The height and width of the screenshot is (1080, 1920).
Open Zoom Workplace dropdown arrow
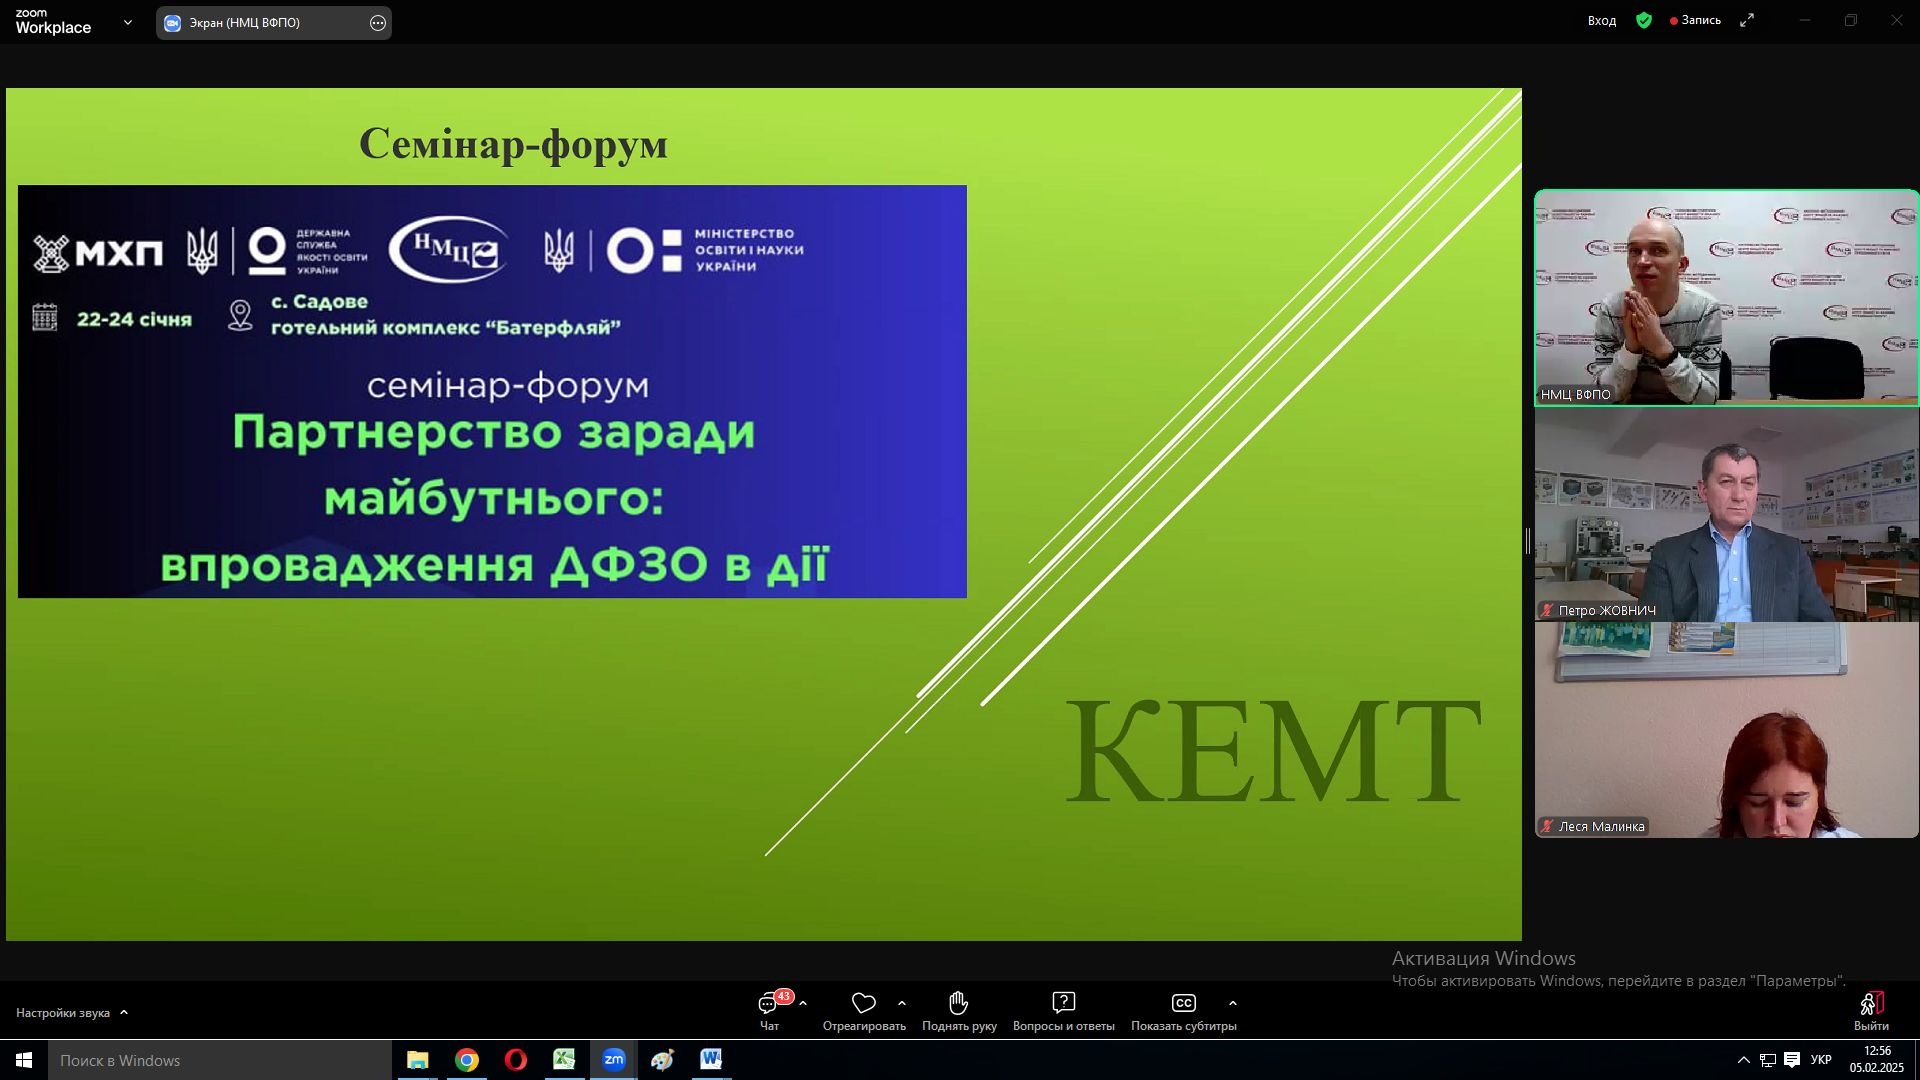(127, 22)
